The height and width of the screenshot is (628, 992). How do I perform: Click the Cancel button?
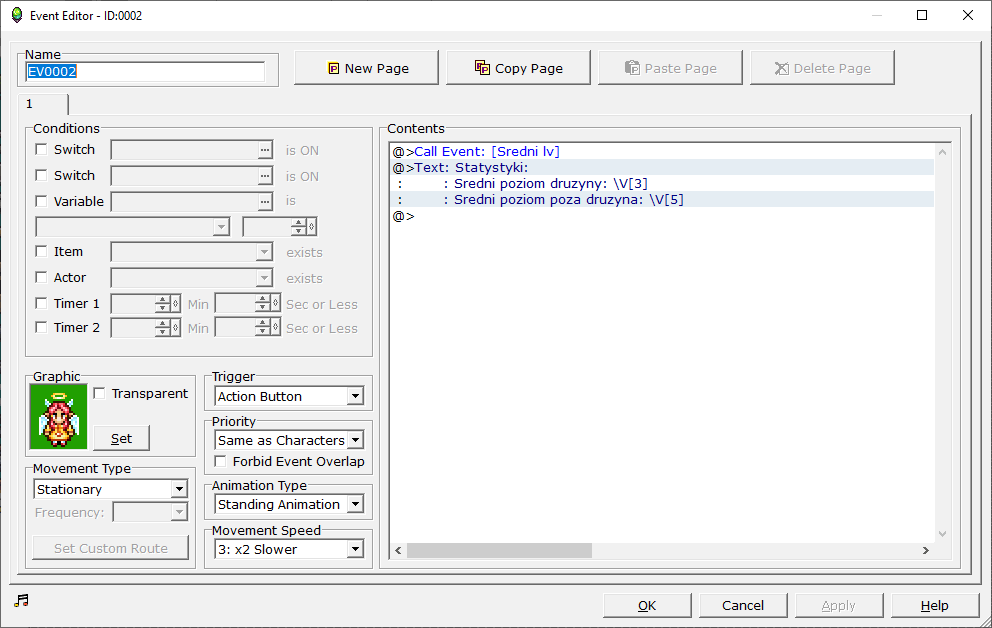[743, 605]
